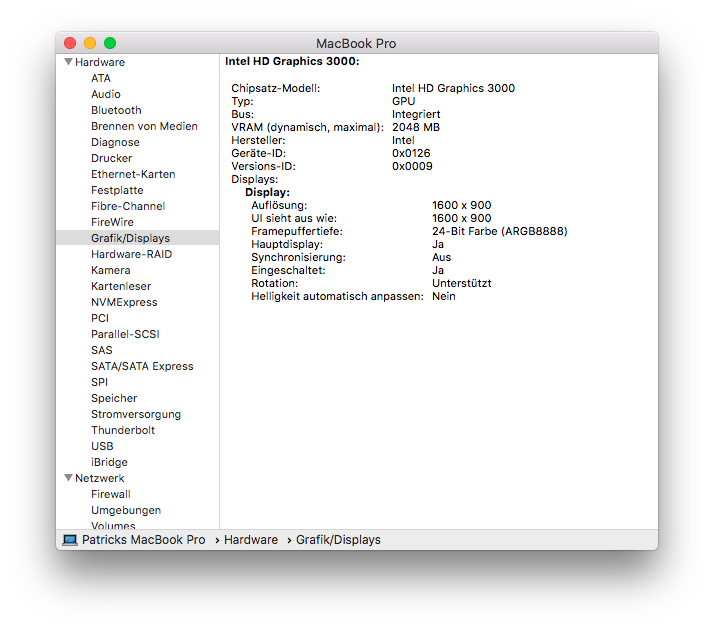This screenshot has height=630, width=714.
Task: Click the bold Display subheading
Action: (x=267, y=193)
